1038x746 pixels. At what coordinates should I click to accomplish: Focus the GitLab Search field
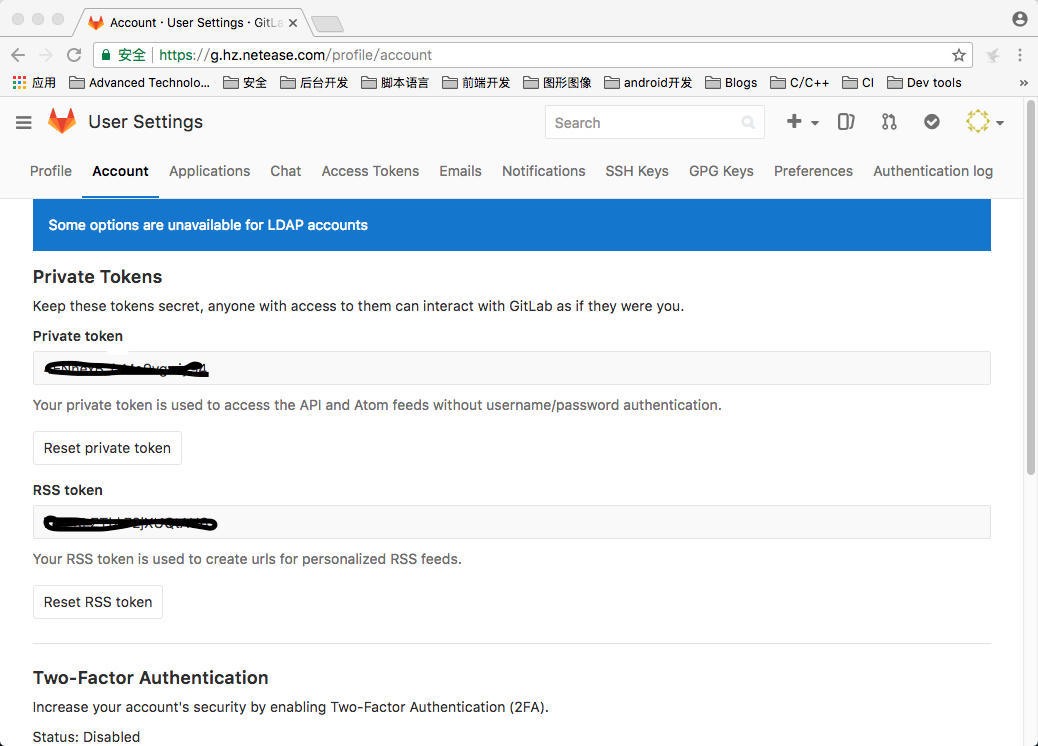coord(655,122)
